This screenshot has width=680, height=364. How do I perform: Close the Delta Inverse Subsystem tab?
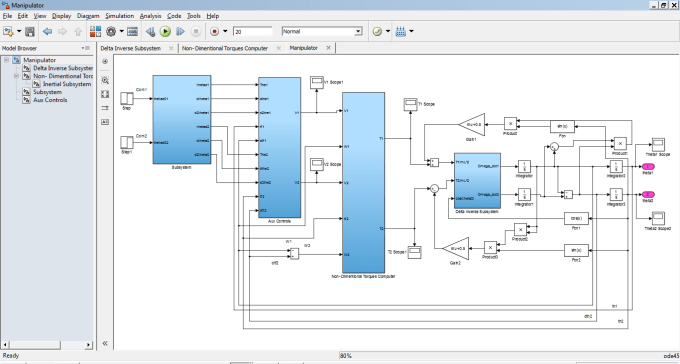click(171, 48)
